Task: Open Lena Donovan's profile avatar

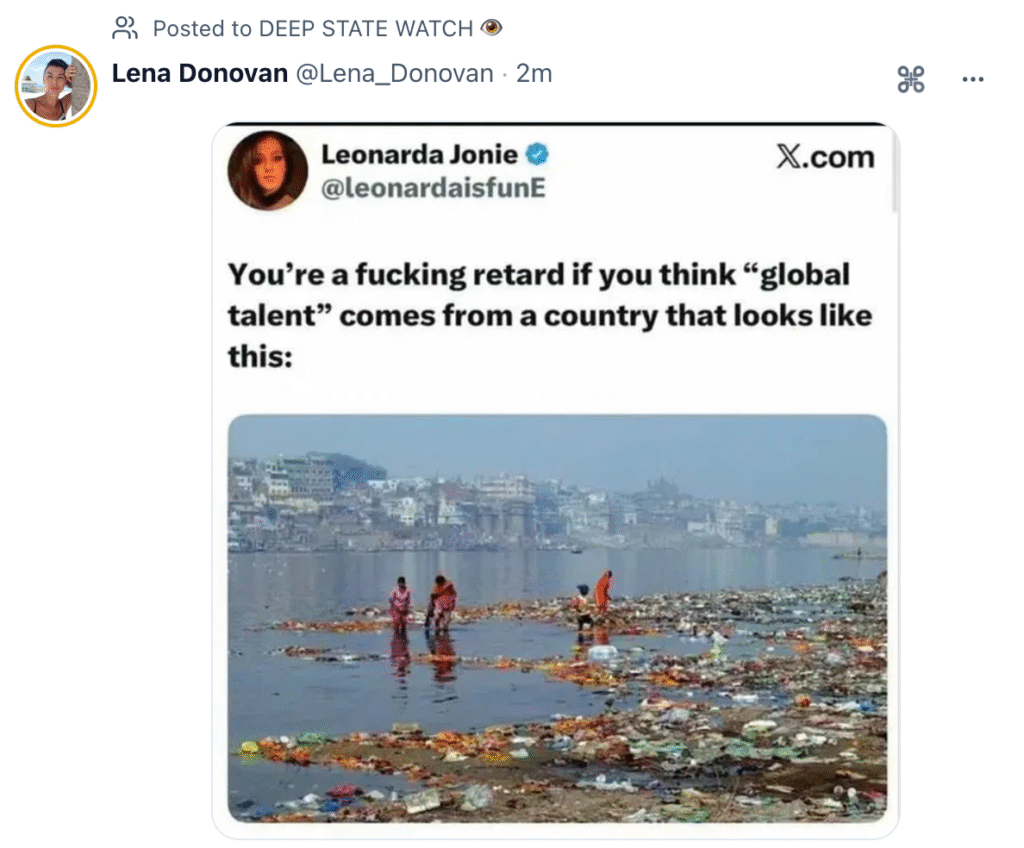Action: point(56,86)
